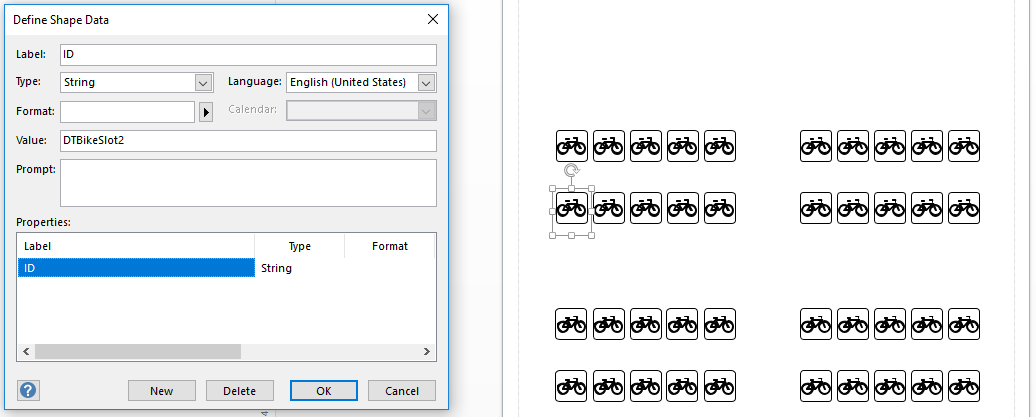The image size is (1036, 417).
Task: Click the Properties scrollbar left arrow
Action: point(26,352)
